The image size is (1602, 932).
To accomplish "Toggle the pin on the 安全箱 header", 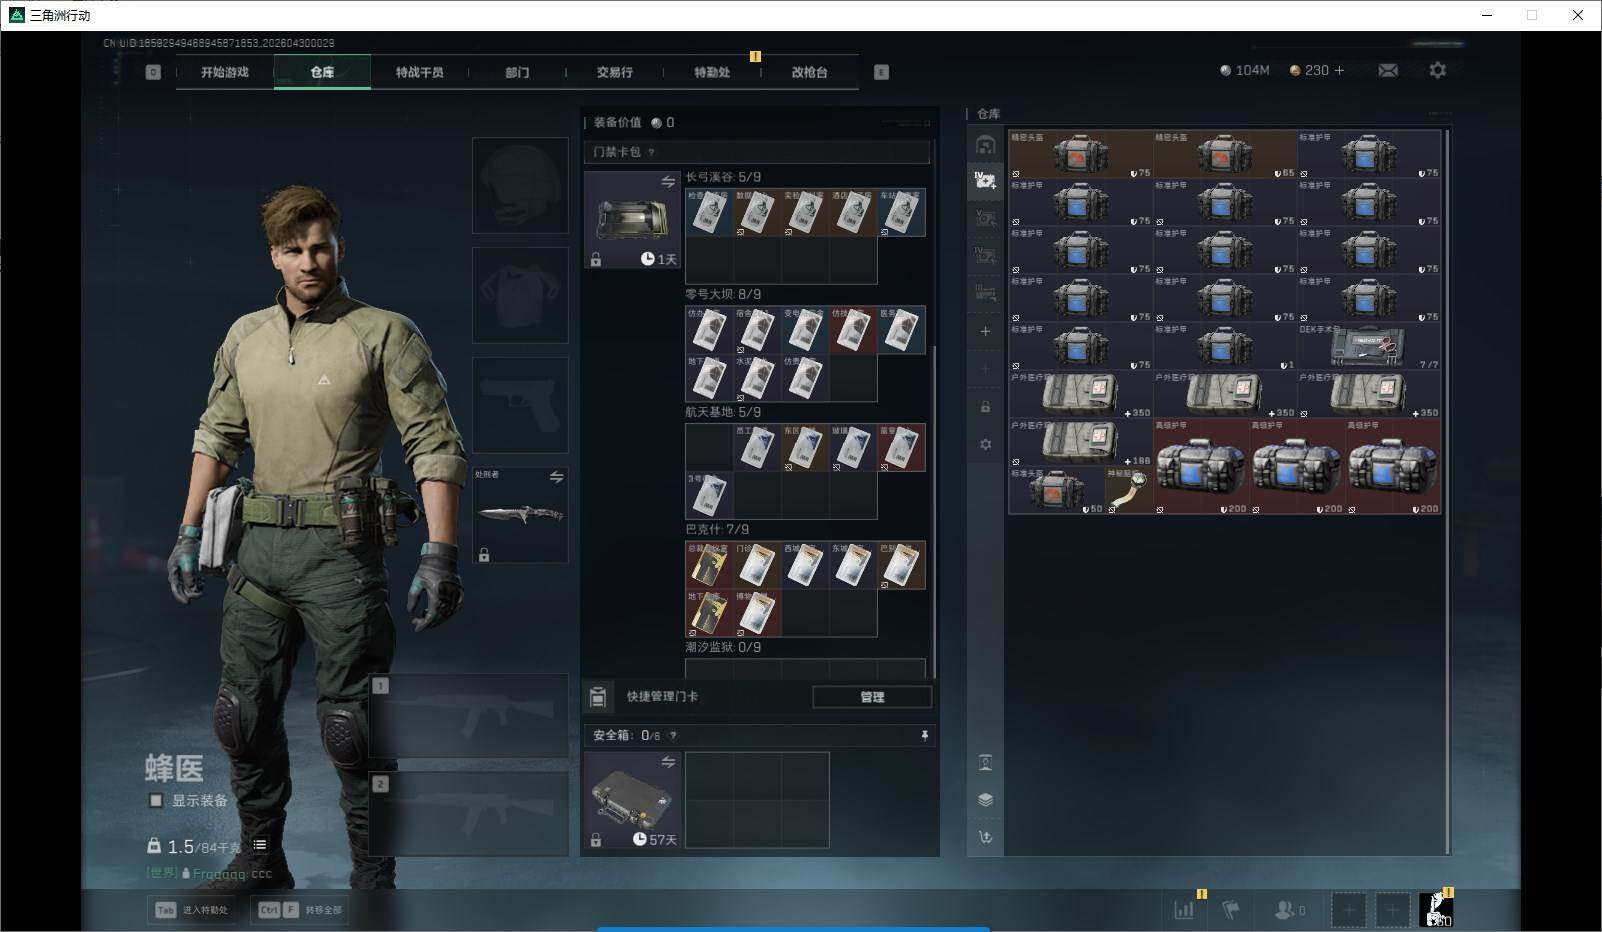I will 925,735.
